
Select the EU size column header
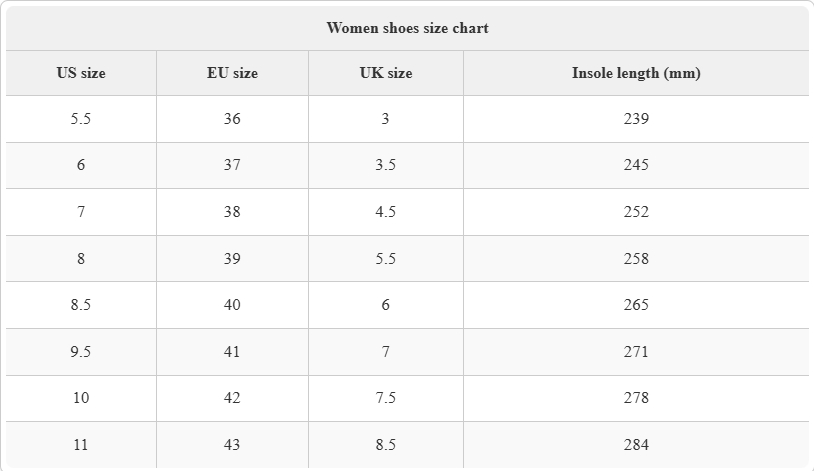tap(232, 73)
